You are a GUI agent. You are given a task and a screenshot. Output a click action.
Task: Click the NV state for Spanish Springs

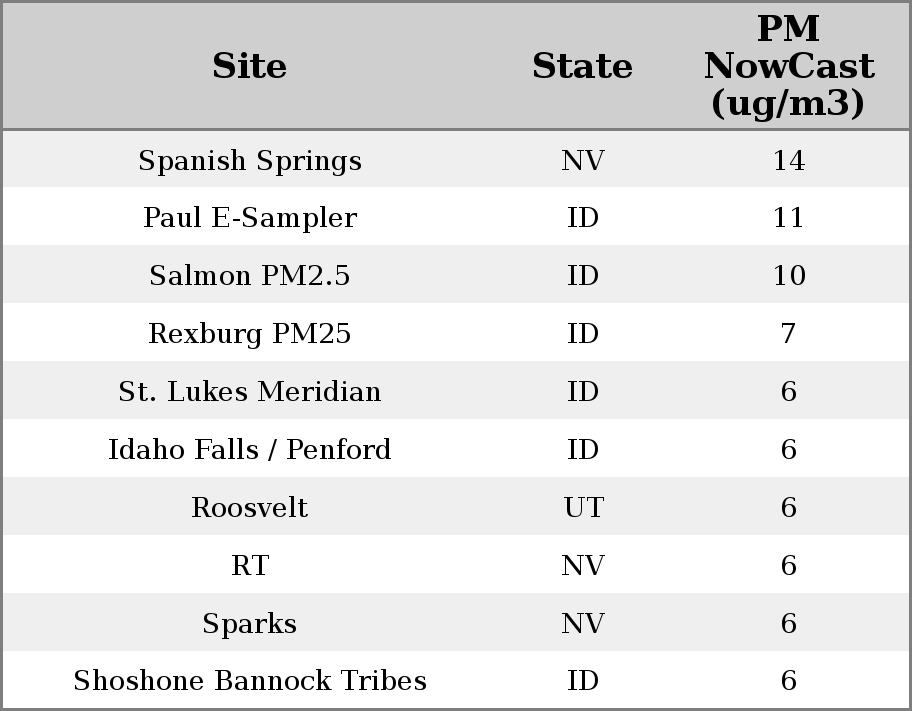pyautogui.click(x=582, y=161)
